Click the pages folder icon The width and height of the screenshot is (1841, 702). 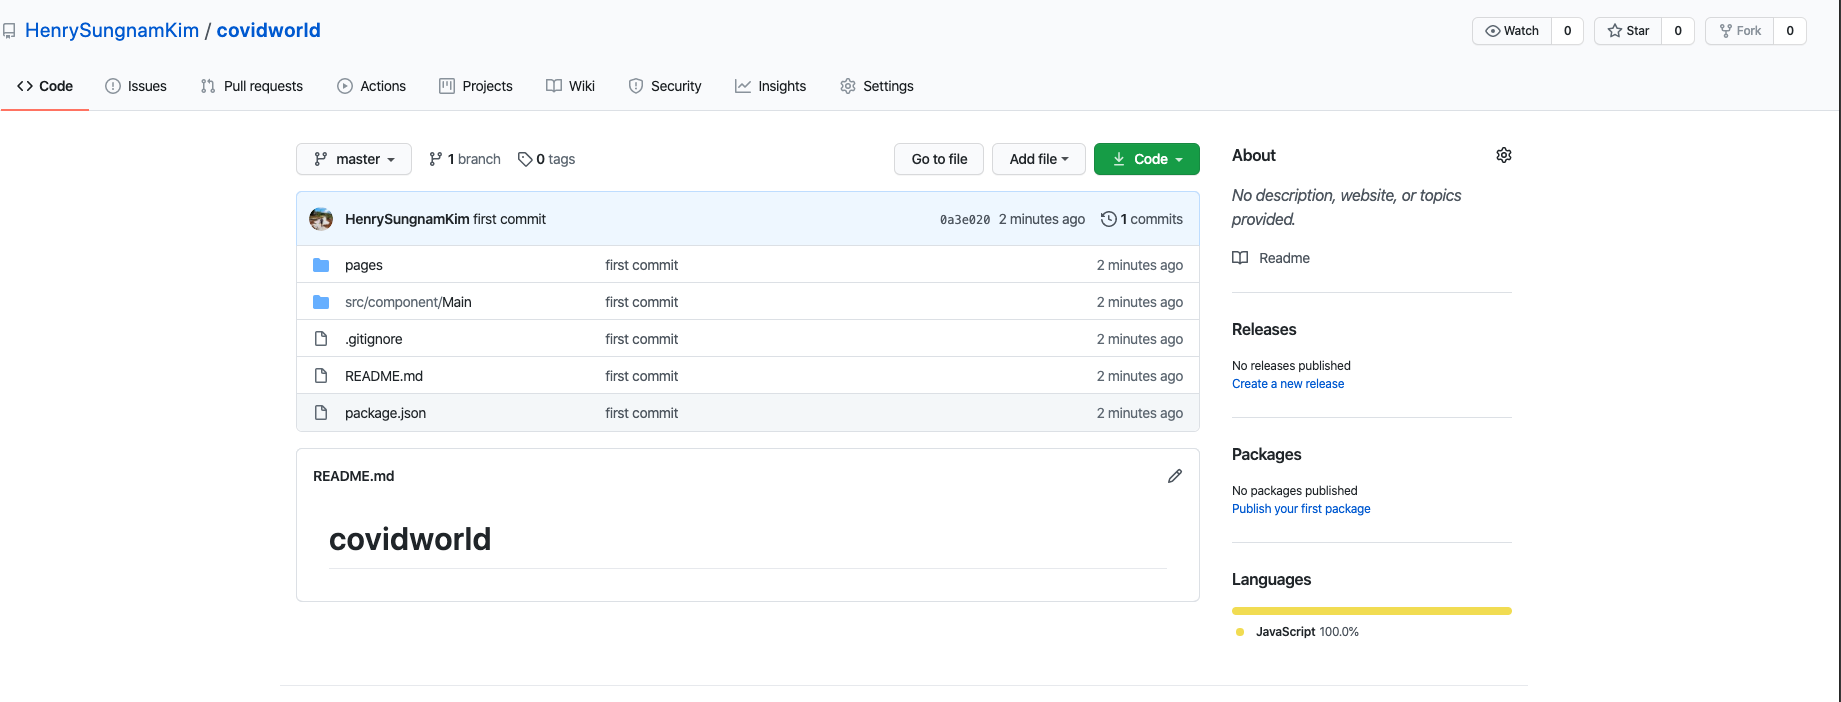click(x=321, y=265)
